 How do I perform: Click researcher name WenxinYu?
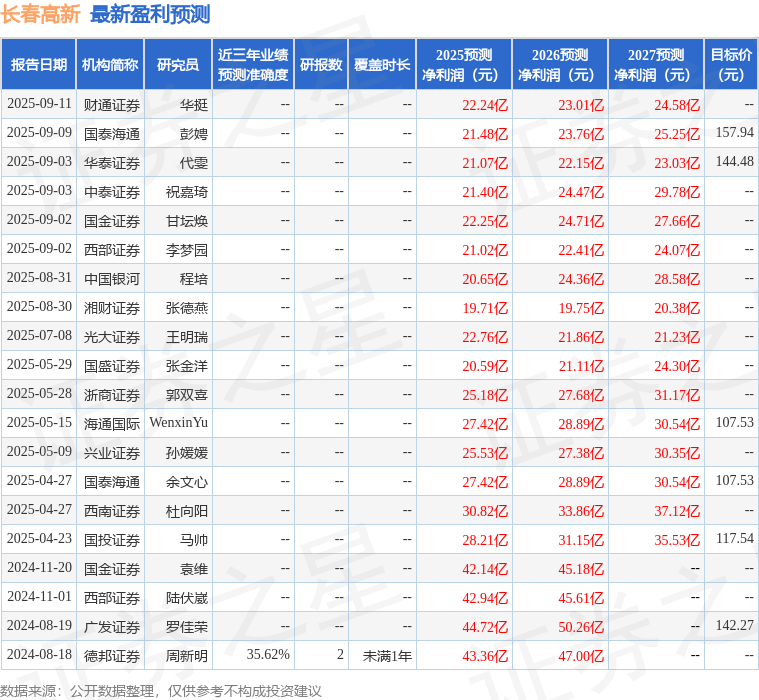[x=179, y=422]
